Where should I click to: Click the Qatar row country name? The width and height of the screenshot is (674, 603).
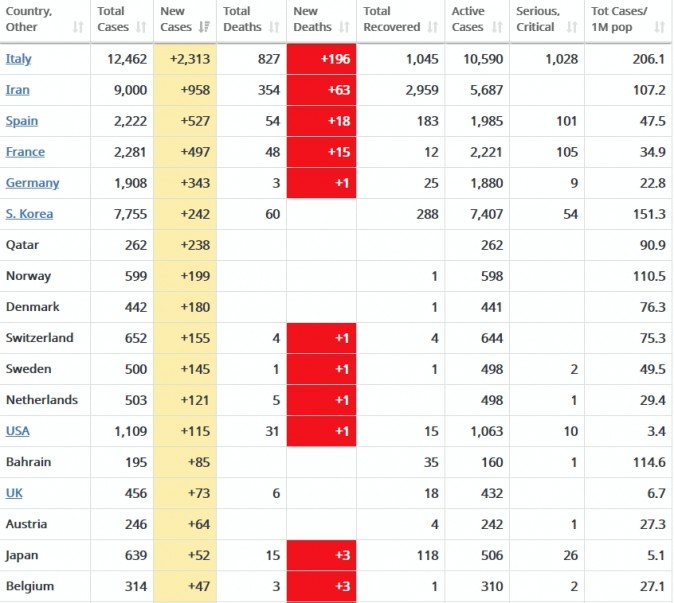pyautogui.click(x=23, y=245)
